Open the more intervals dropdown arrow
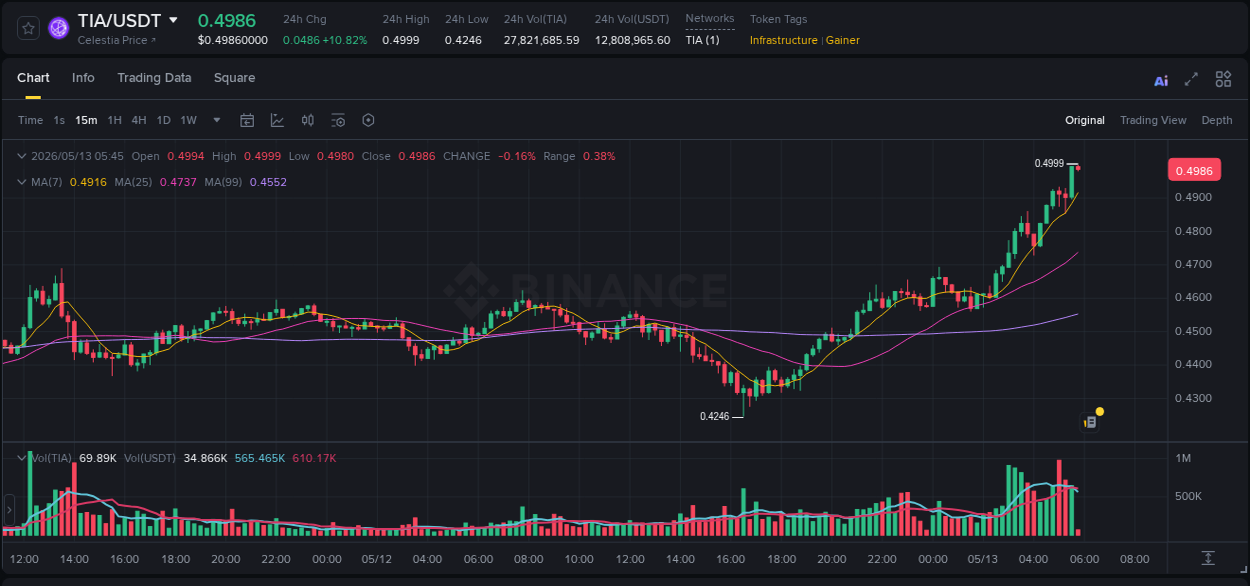The width and height of the screenshot is (1250, 586). 217,120
